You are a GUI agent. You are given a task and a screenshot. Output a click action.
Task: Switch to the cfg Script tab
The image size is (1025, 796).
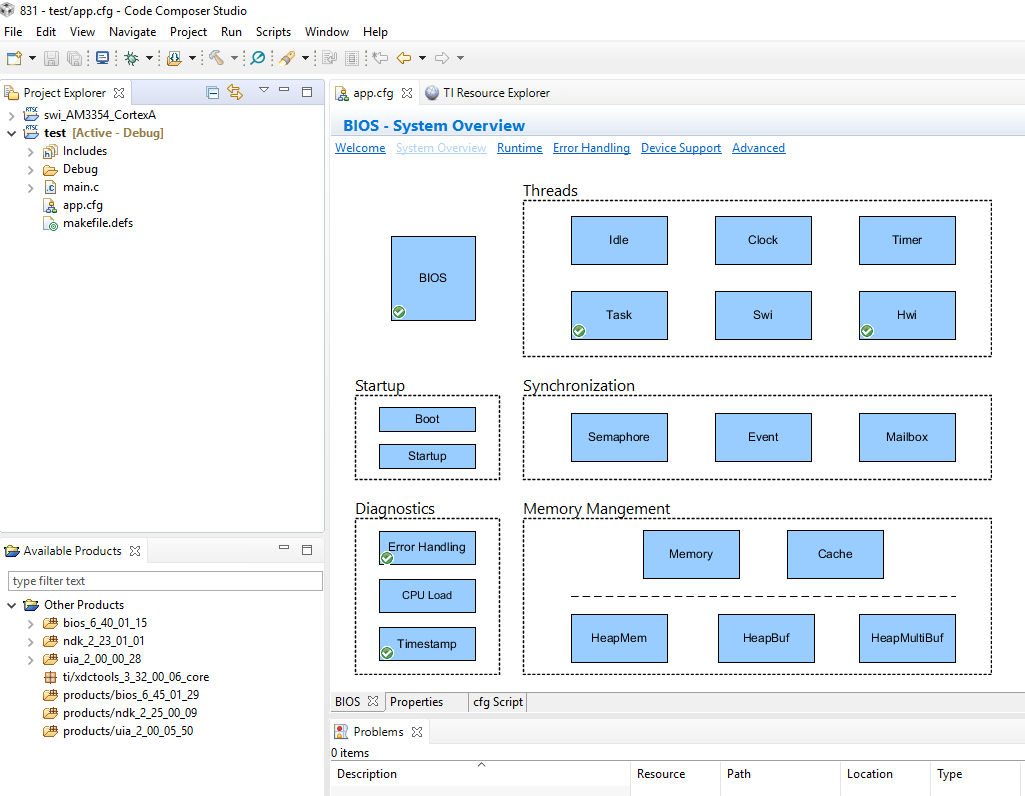pyautogui.click(x=497, y=702)
